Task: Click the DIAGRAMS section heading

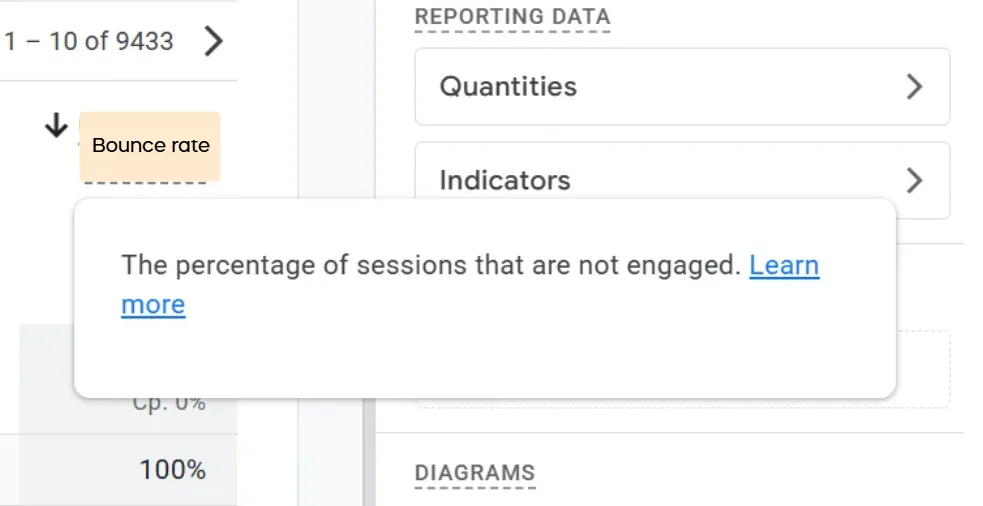Action: click(475, 473)
